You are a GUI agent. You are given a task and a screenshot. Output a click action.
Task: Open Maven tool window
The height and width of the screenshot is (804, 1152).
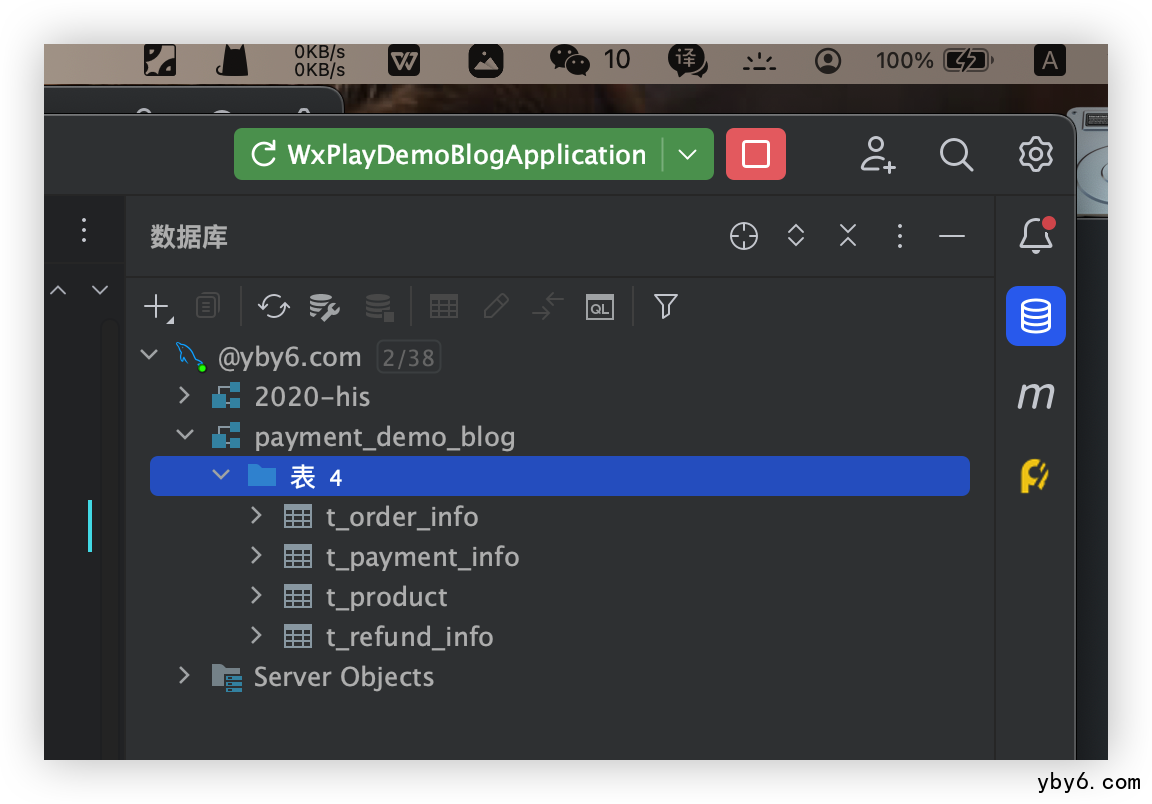[x=1035, y=395]
